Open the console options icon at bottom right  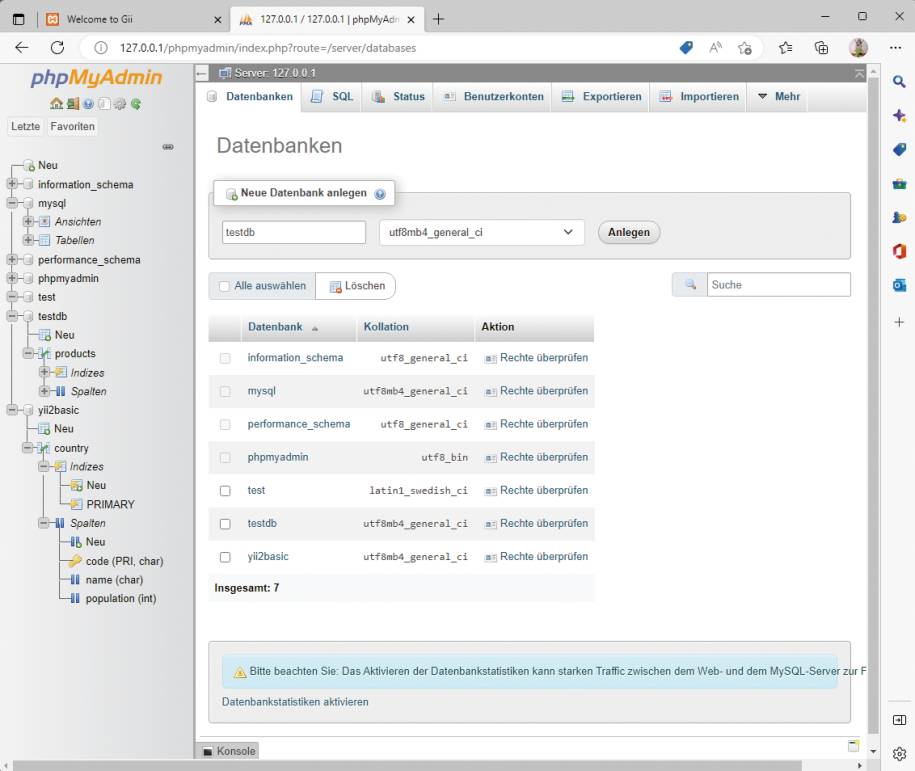click(853, 745)
